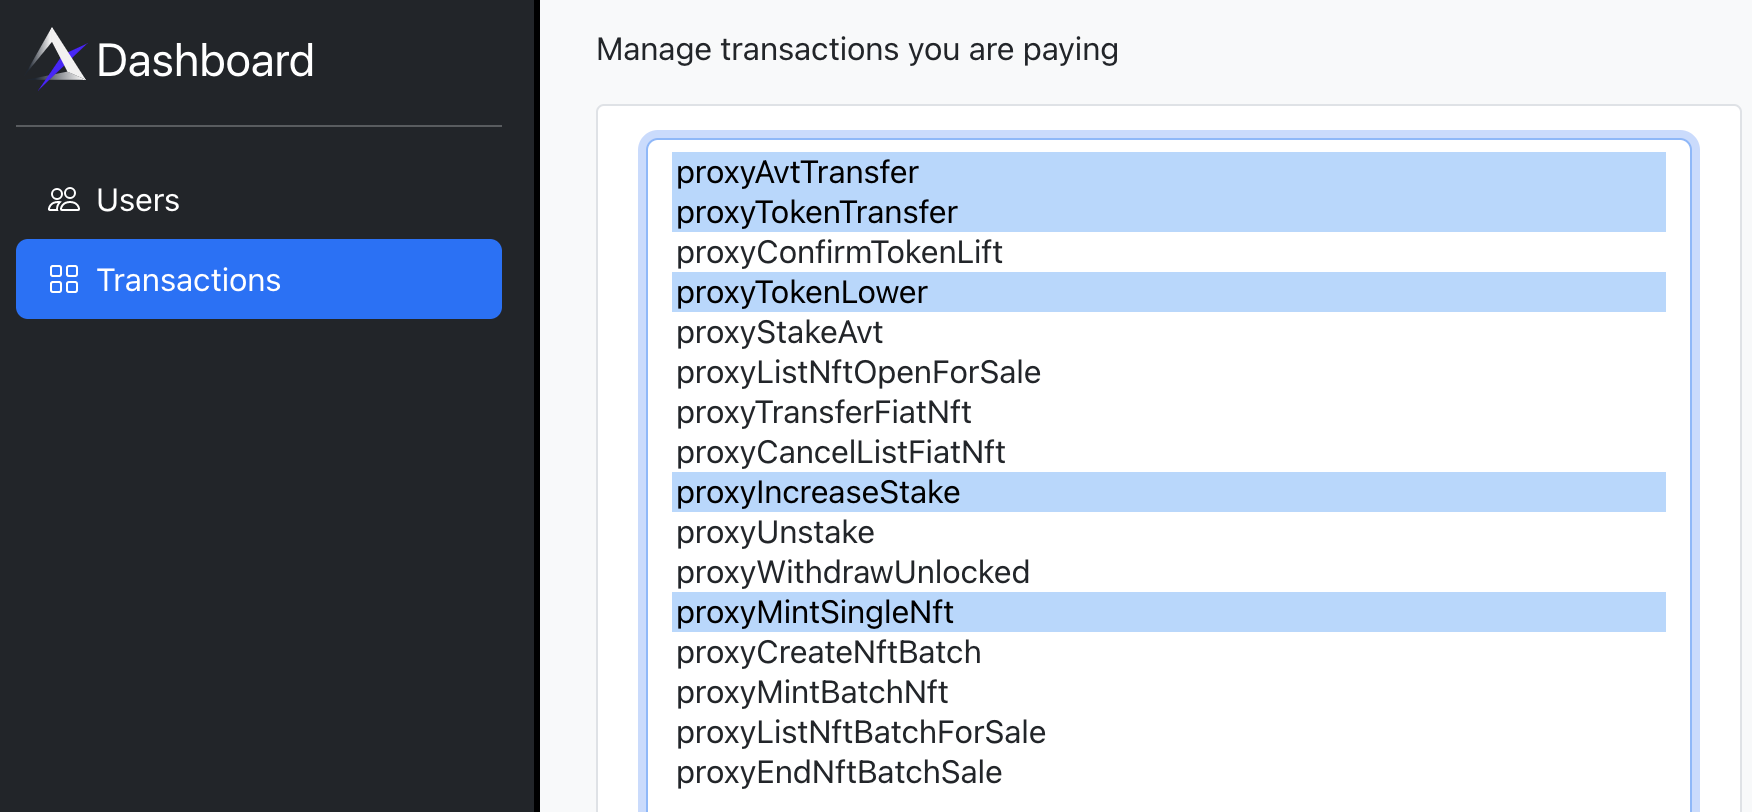Switch to the Transactions section
Screen dimensions: 1752x812
pos(189,280)
